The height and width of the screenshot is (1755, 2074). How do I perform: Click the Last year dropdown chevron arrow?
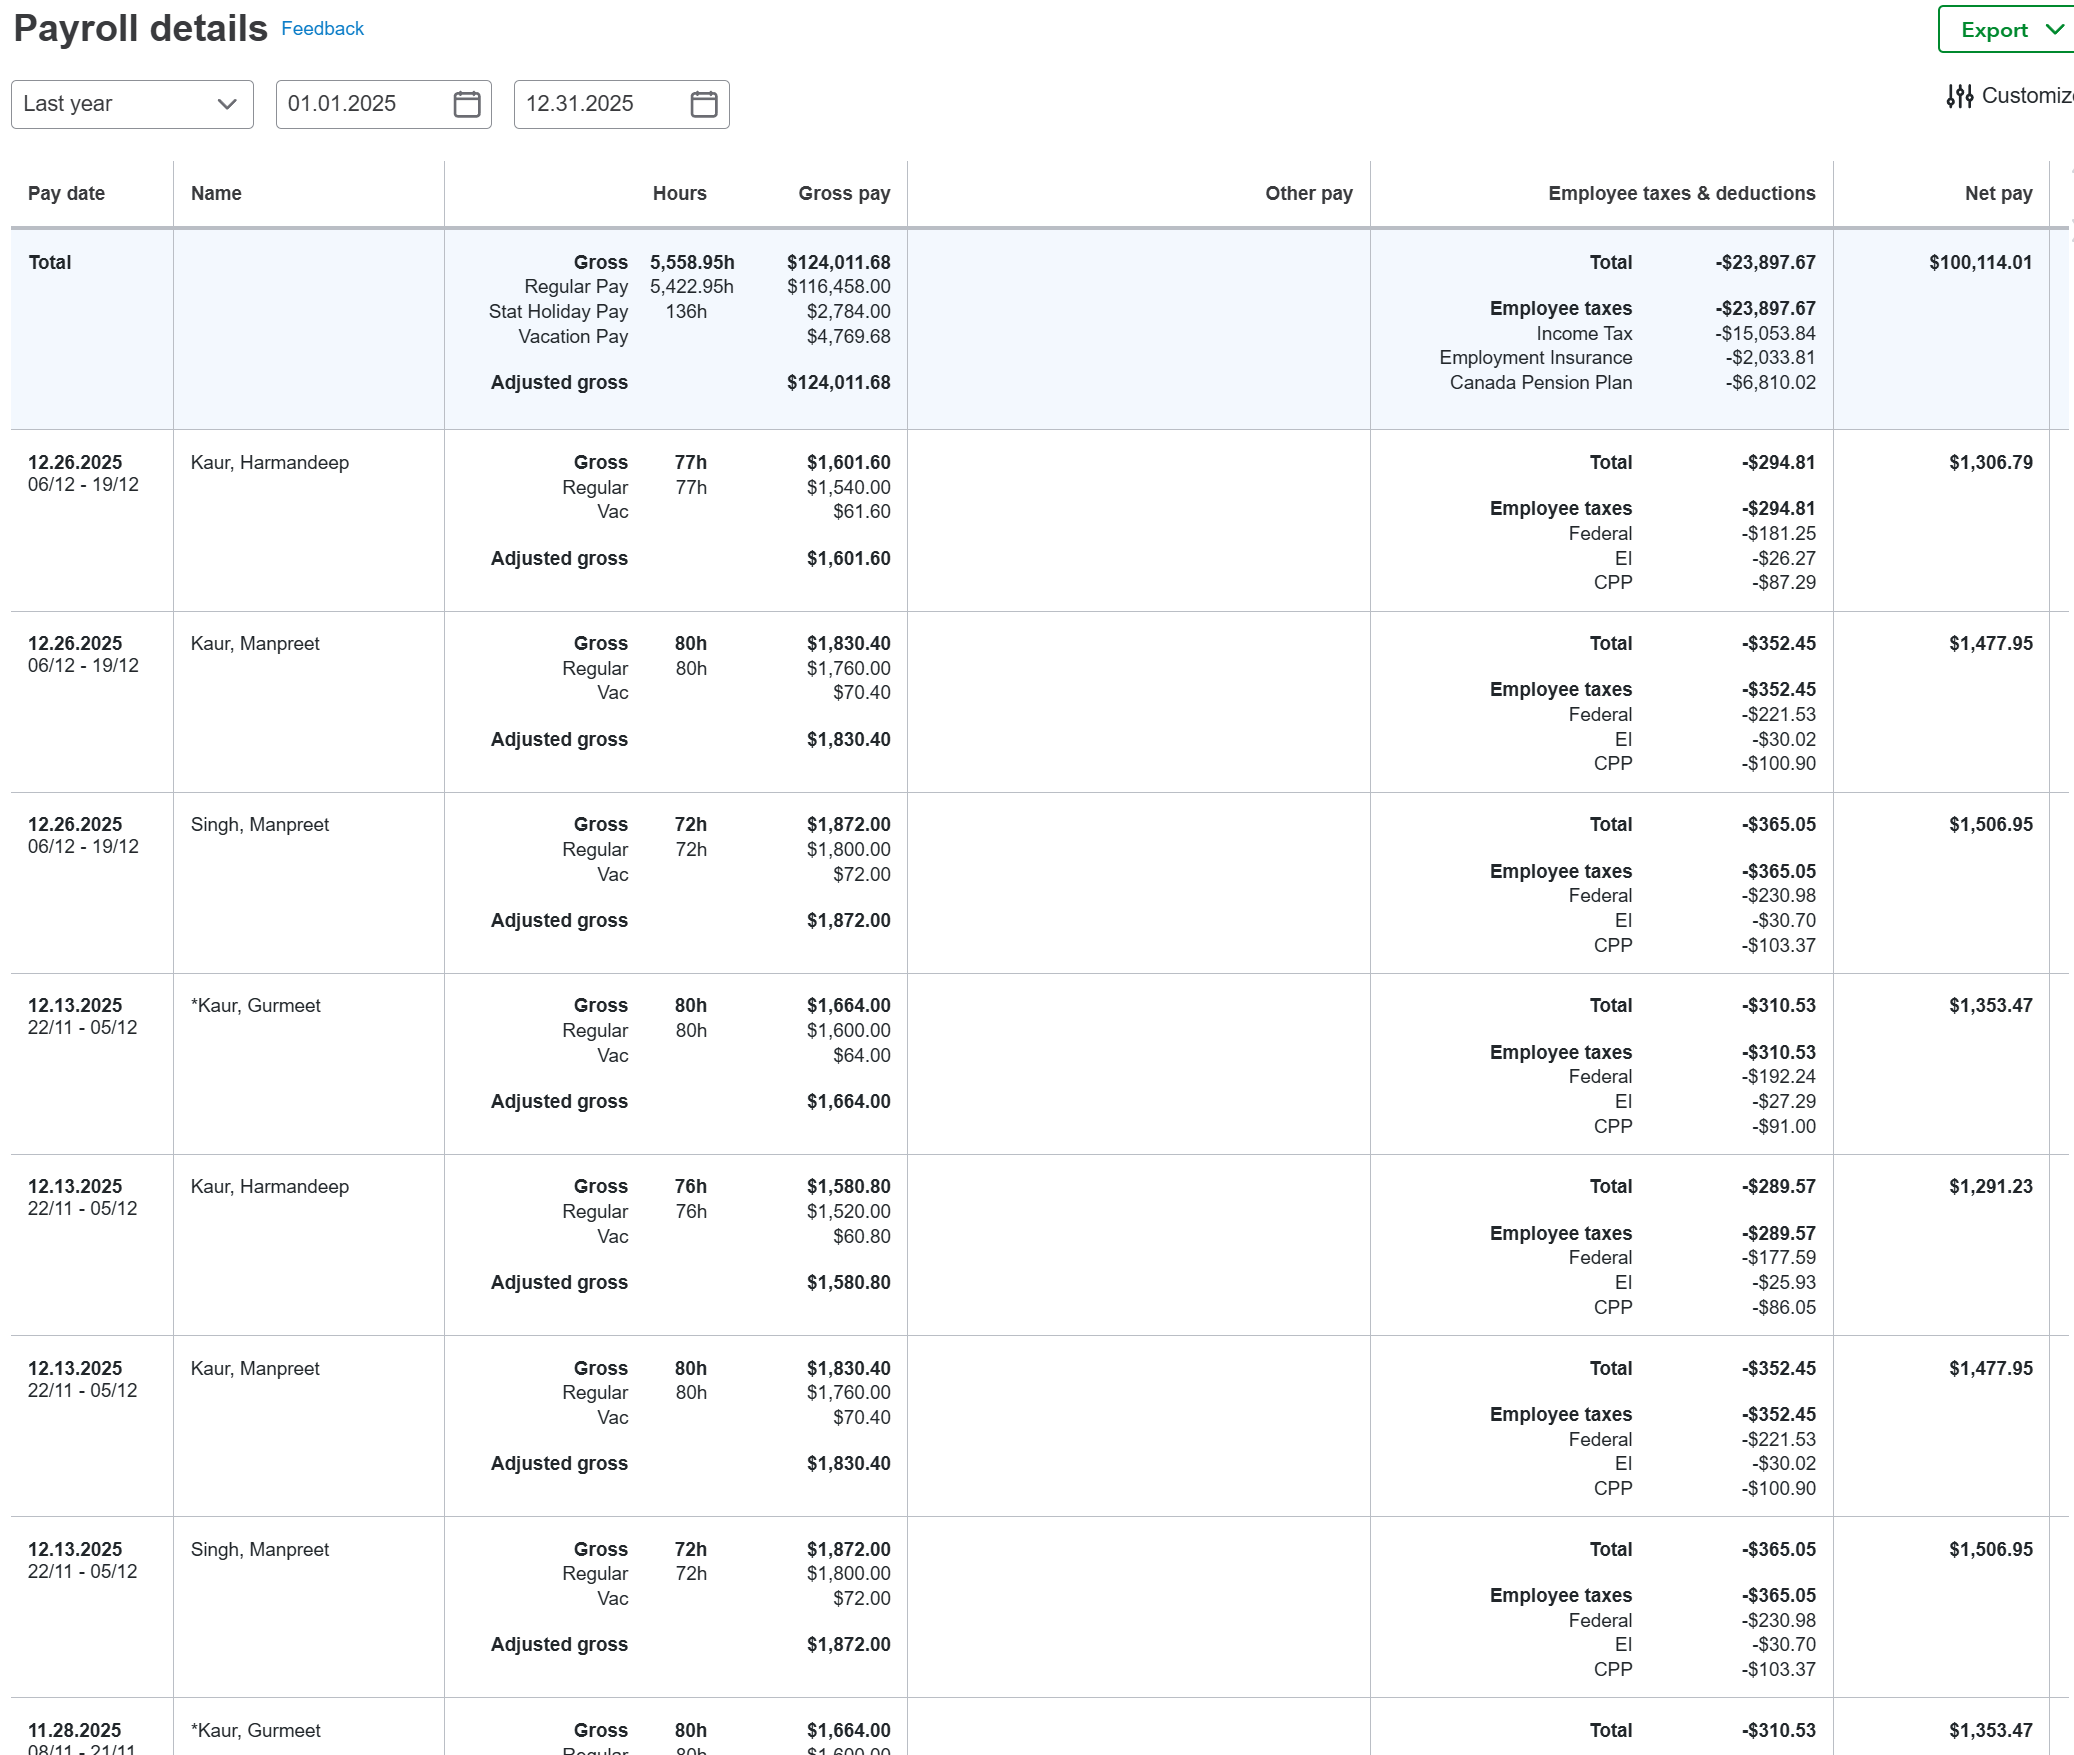tap(227, 104)
